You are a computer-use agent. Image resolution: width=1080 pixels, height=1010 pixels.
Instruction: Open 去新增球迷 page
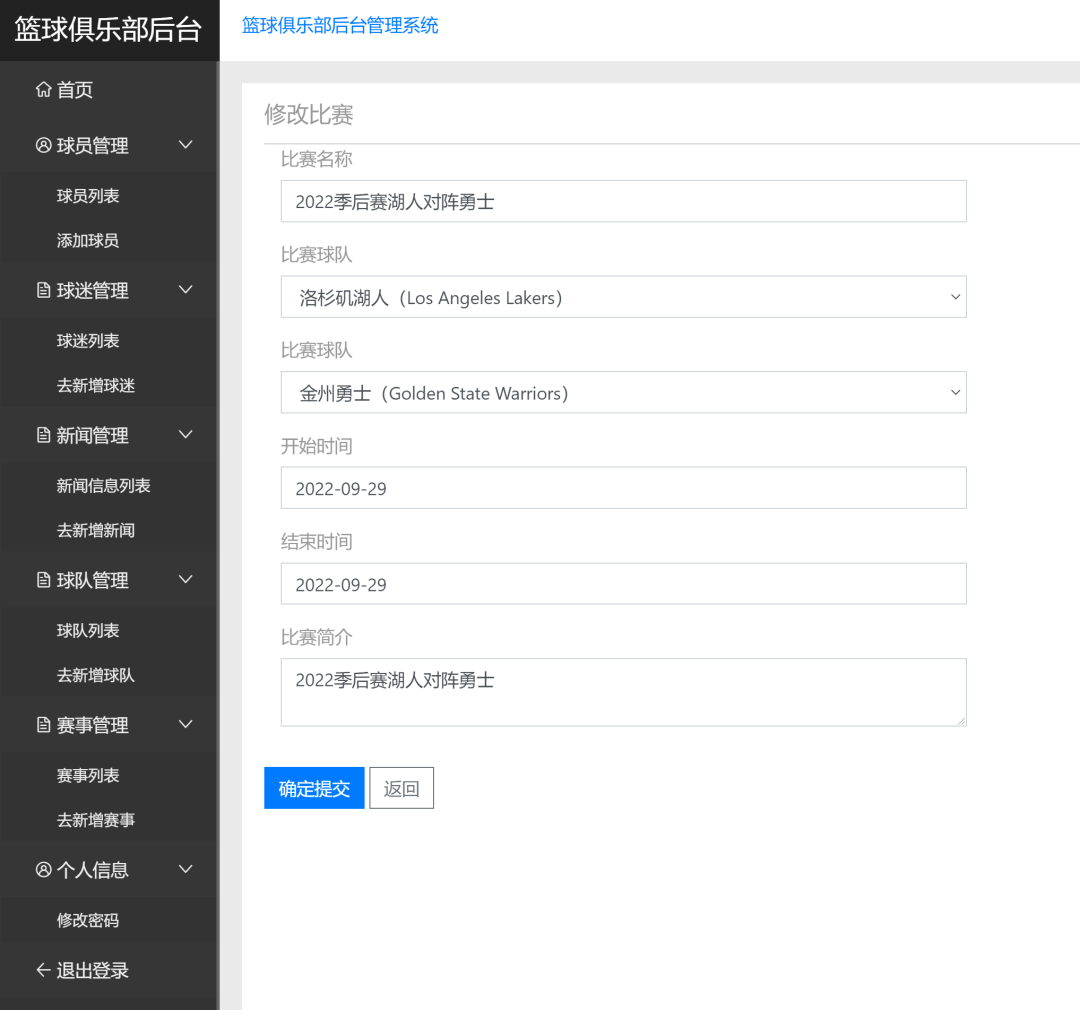96,385
